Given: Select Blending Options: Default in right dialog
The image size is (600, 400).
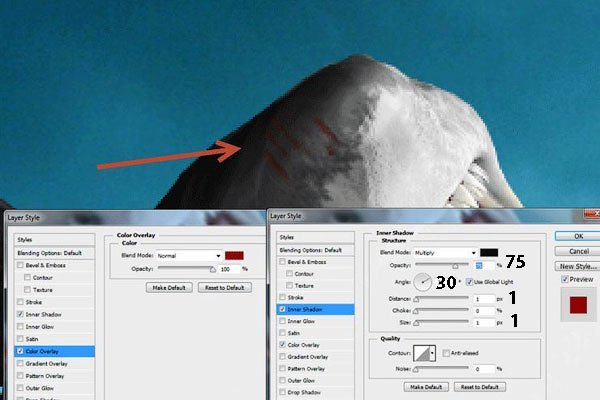Looking at the screenshot, I should (315, 250).
